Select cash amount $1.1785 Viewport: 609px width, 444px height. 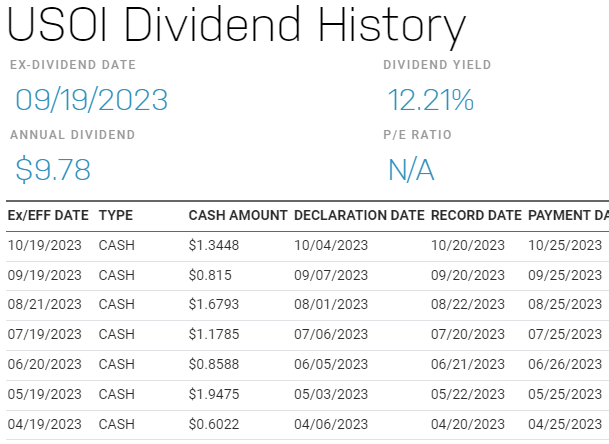(214, 334)
